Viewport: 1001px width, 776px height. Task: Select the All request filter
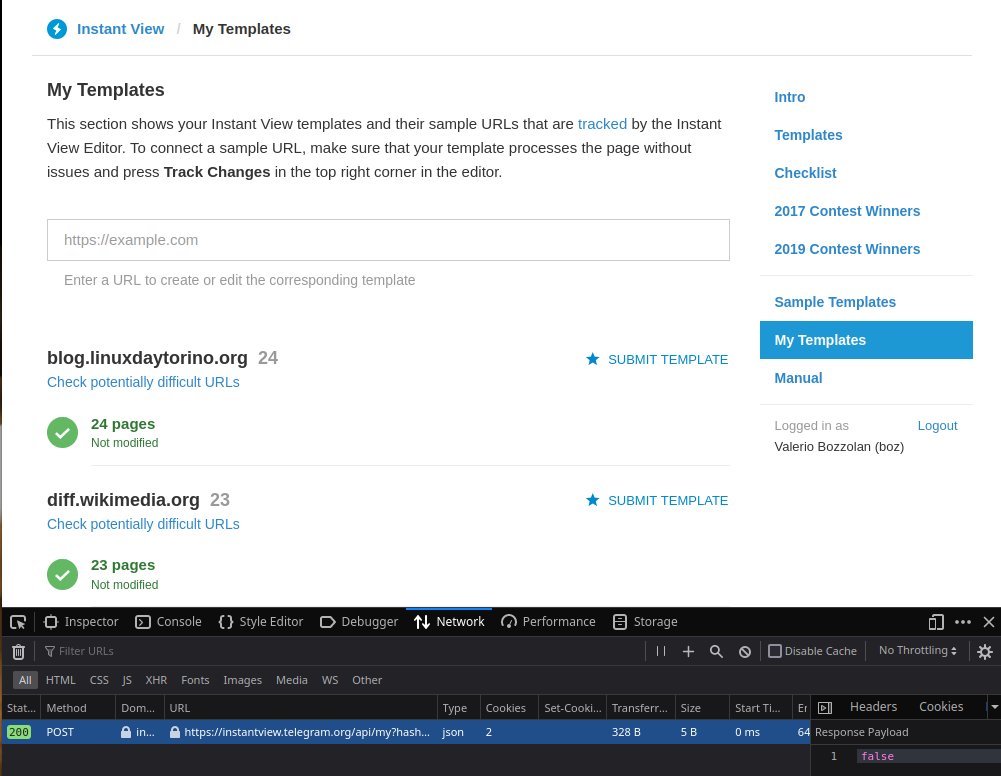(25, 680)
